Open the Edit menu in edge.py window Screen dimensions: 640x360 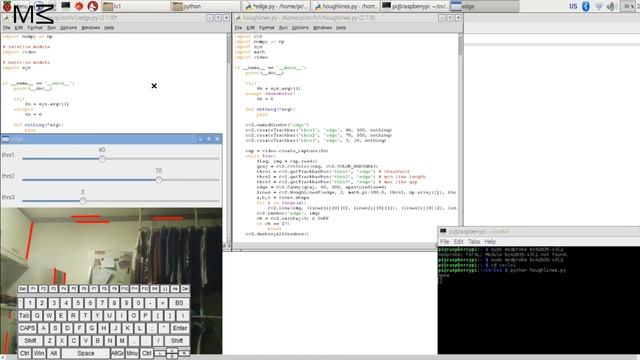19,28
